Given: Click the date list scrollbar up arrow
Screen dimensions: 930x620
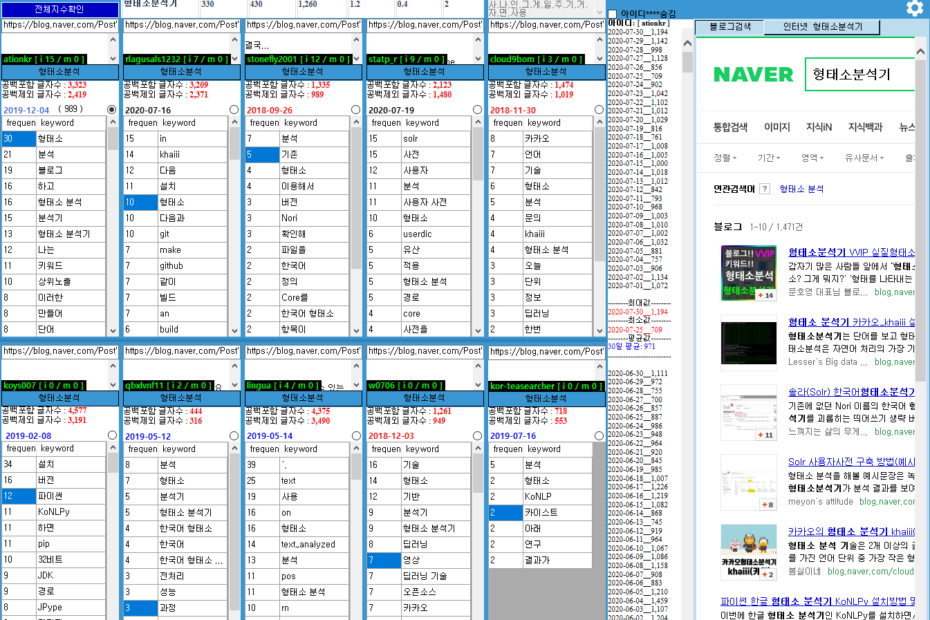Looking at the screenshot, I should (687, 43).
